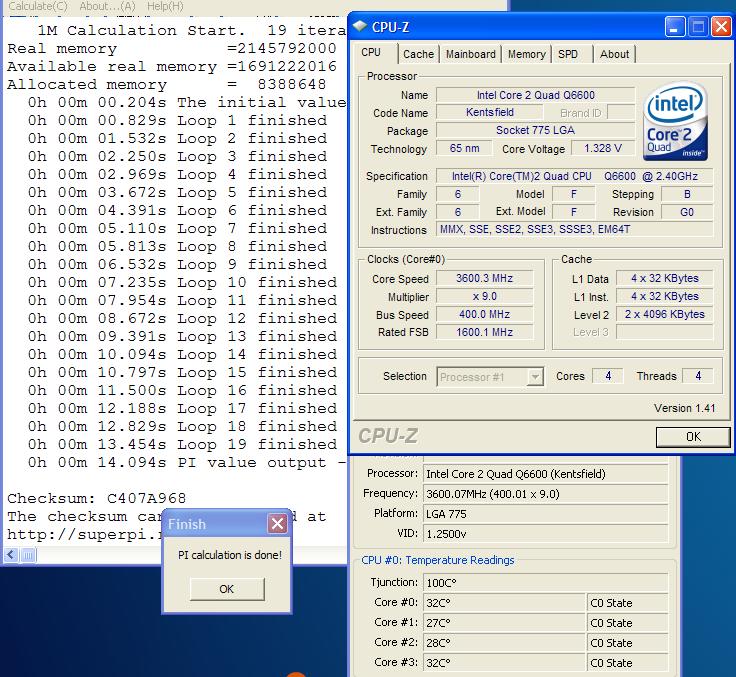Switch to the SPD tab in CPU-Z
Screen dimensions: 736x677
click(567, 54)
